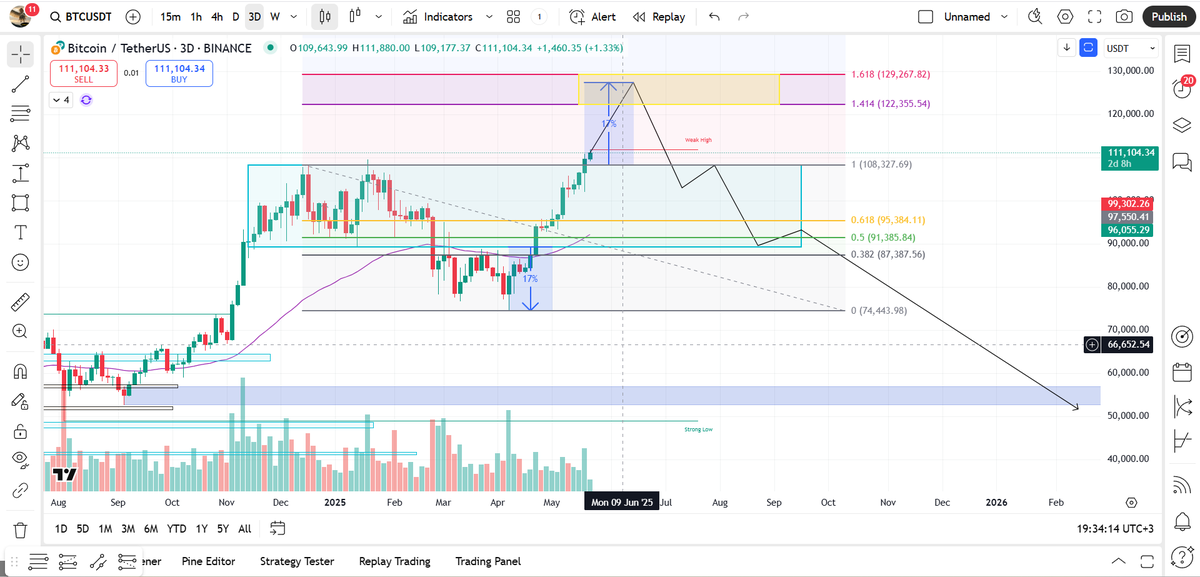Open the object tree layers icon
The image size is (1200, 577).
1181,124
